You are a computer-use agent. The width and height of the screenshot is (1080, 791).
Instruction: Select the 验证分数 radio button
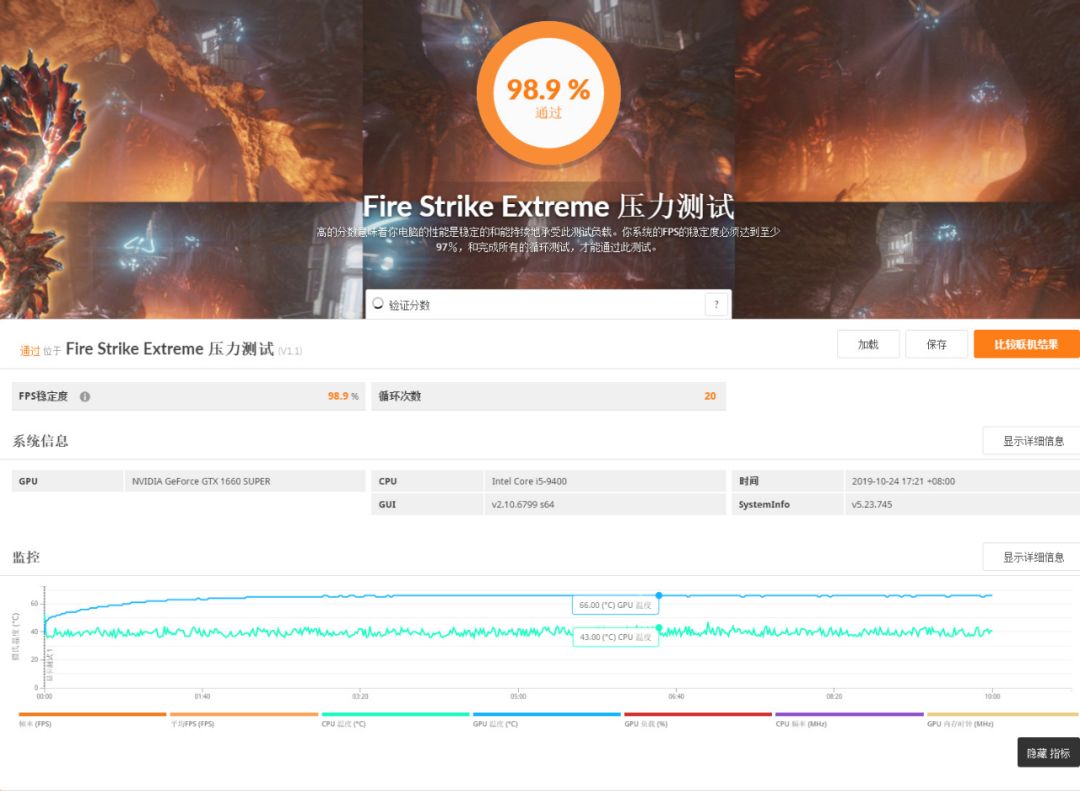point(377,303)
